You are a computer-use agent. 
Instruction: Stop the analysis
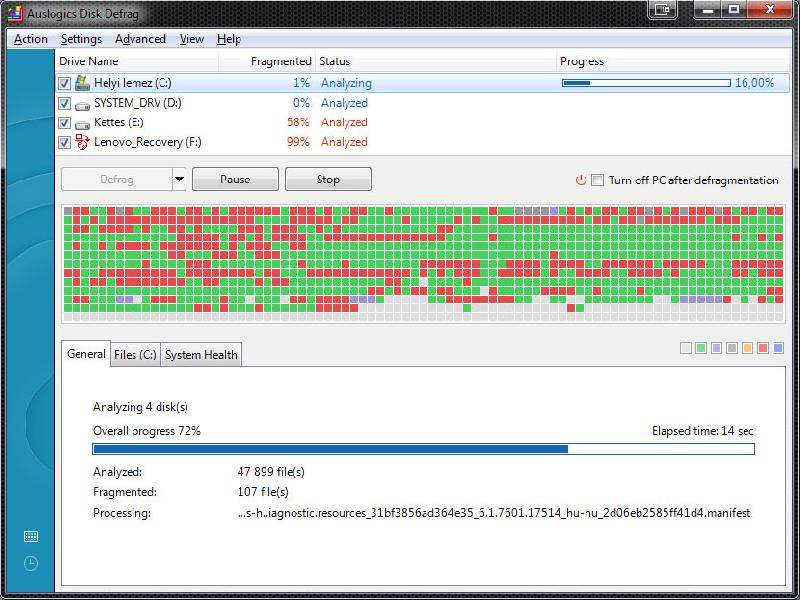coord(328,179)
